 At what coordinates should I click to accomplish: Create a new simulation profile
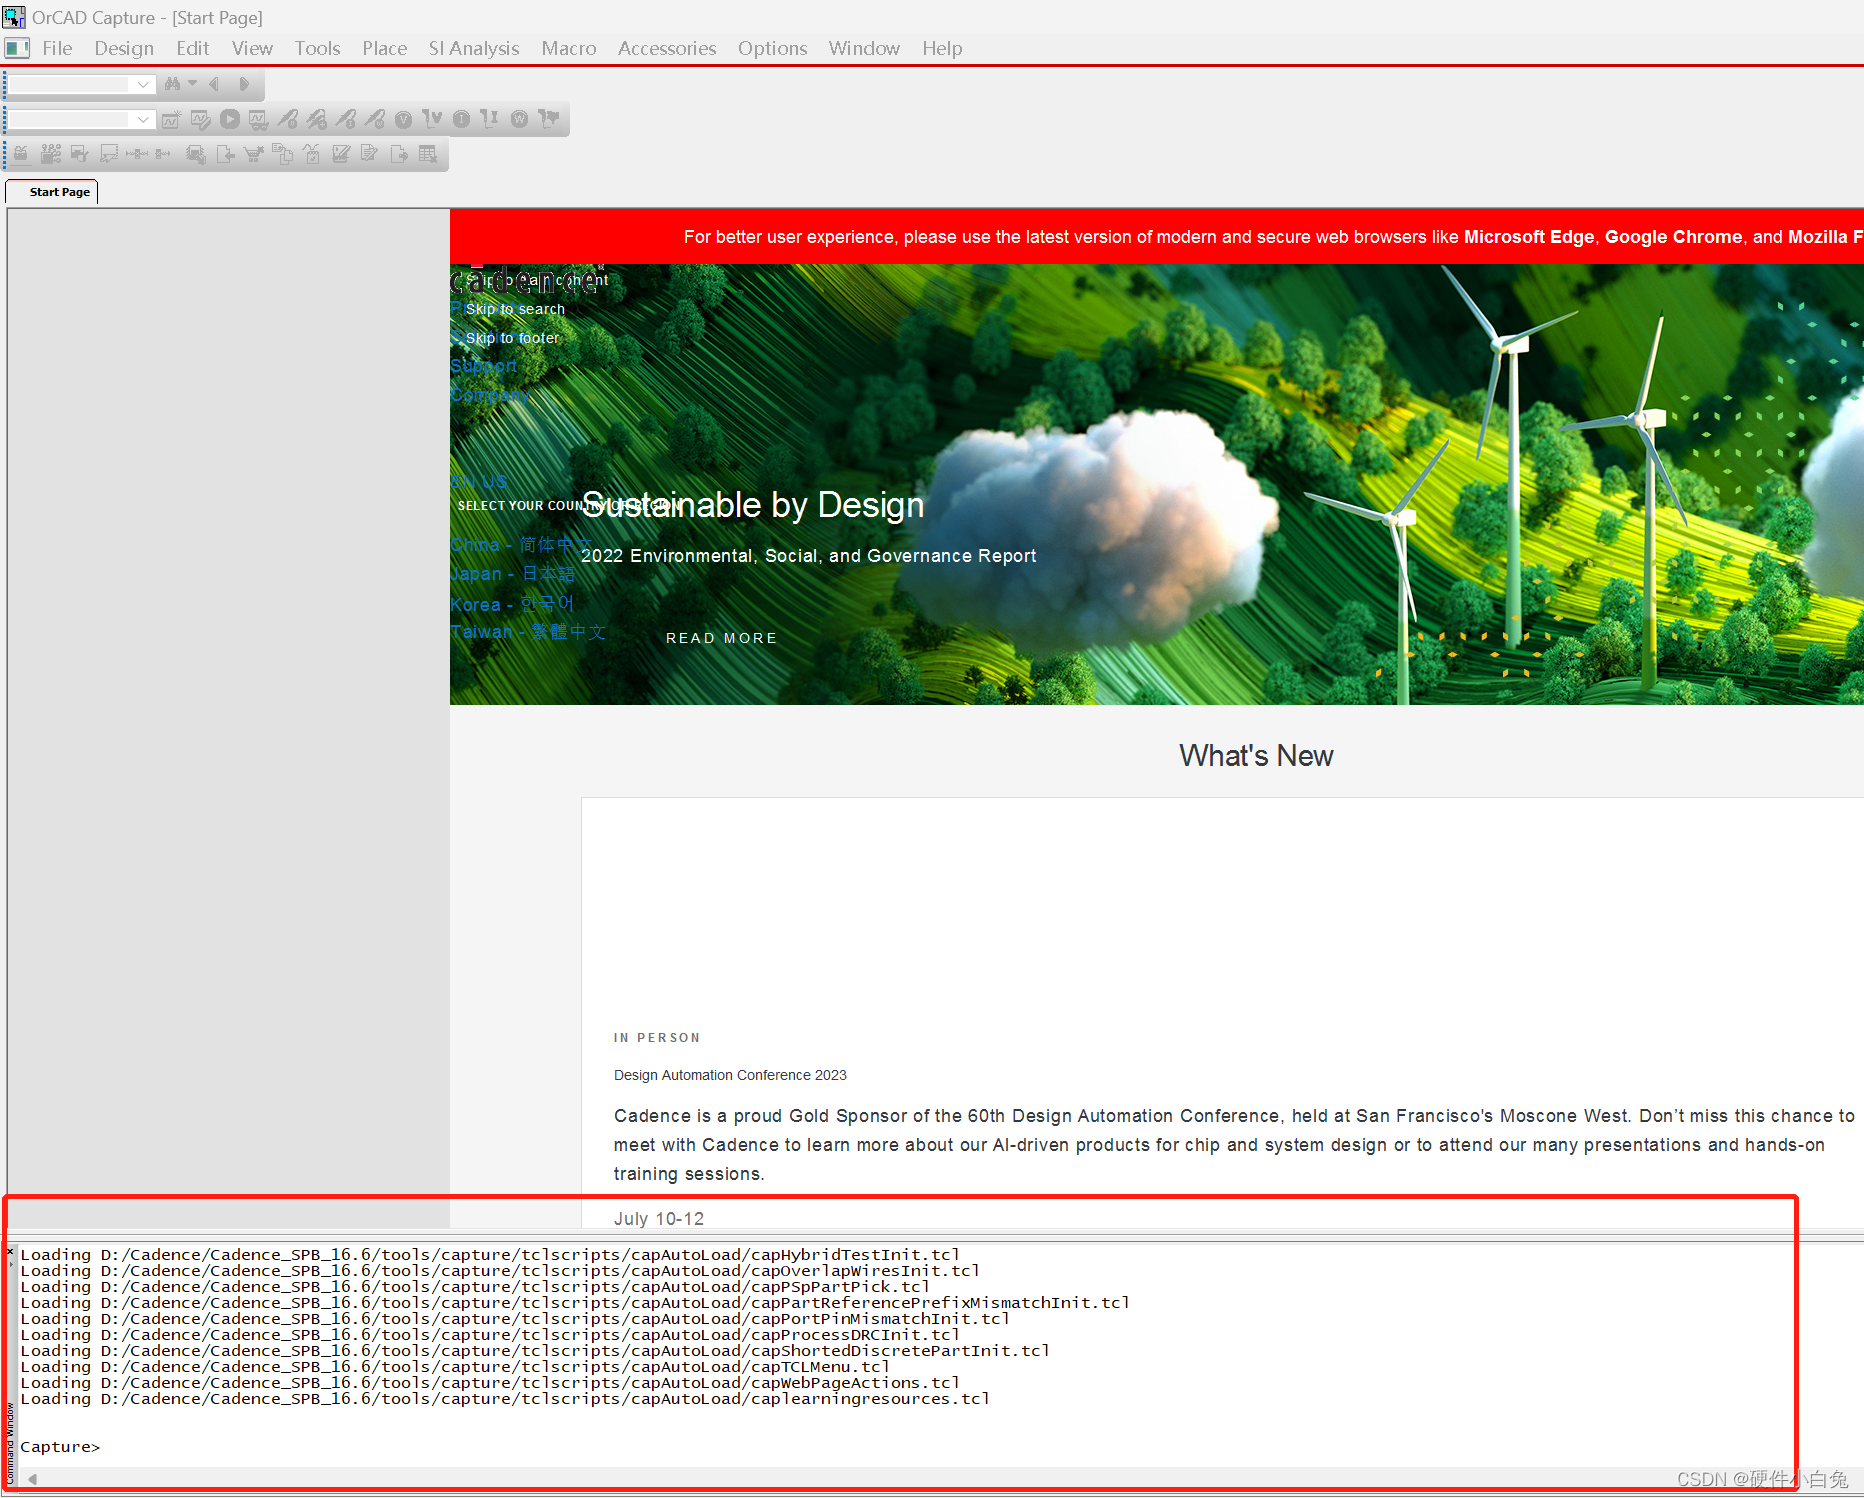[171, 119]
